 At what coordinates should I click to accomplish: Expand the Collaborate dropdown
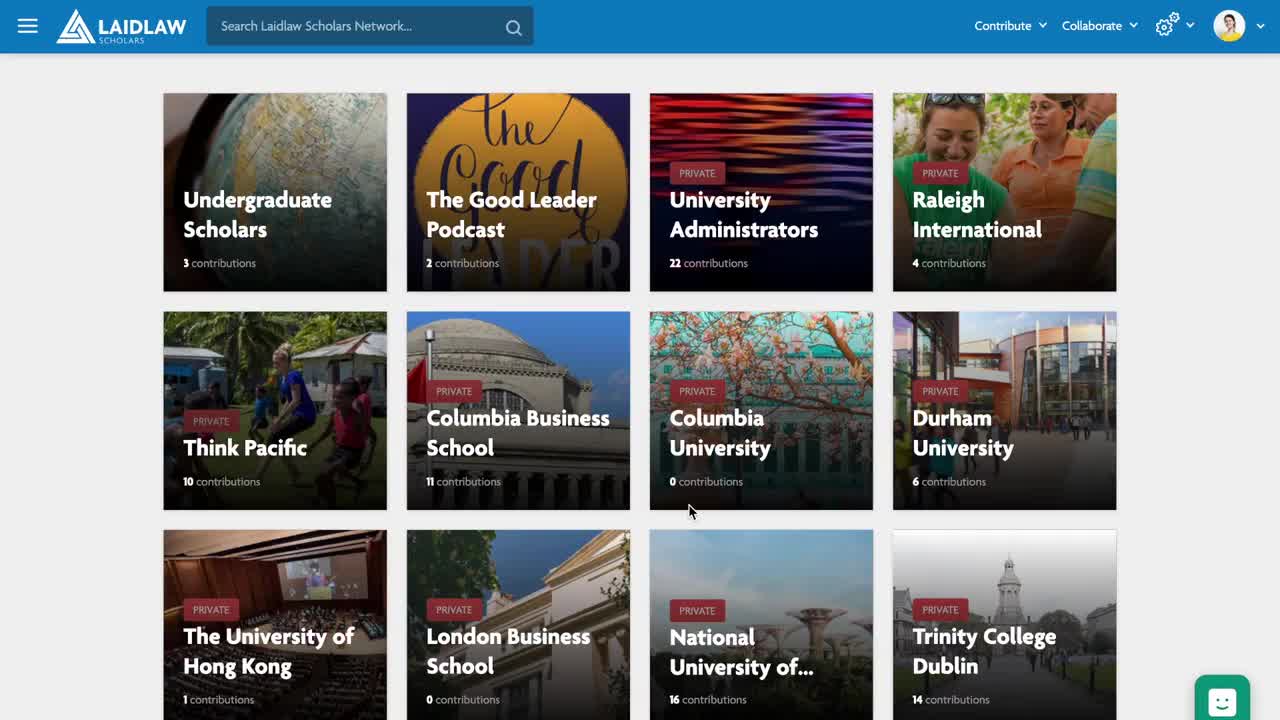(x=1099, y=26)
